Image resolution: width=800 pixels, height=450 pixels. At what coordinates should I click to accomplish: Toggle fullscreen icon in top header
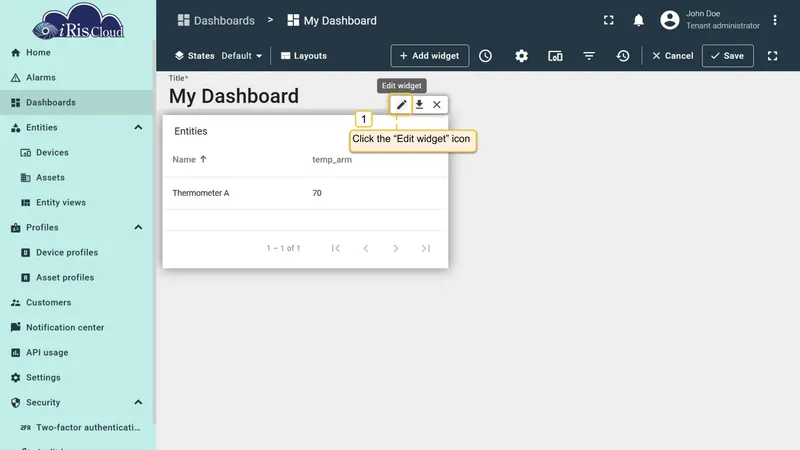[609, 20]
